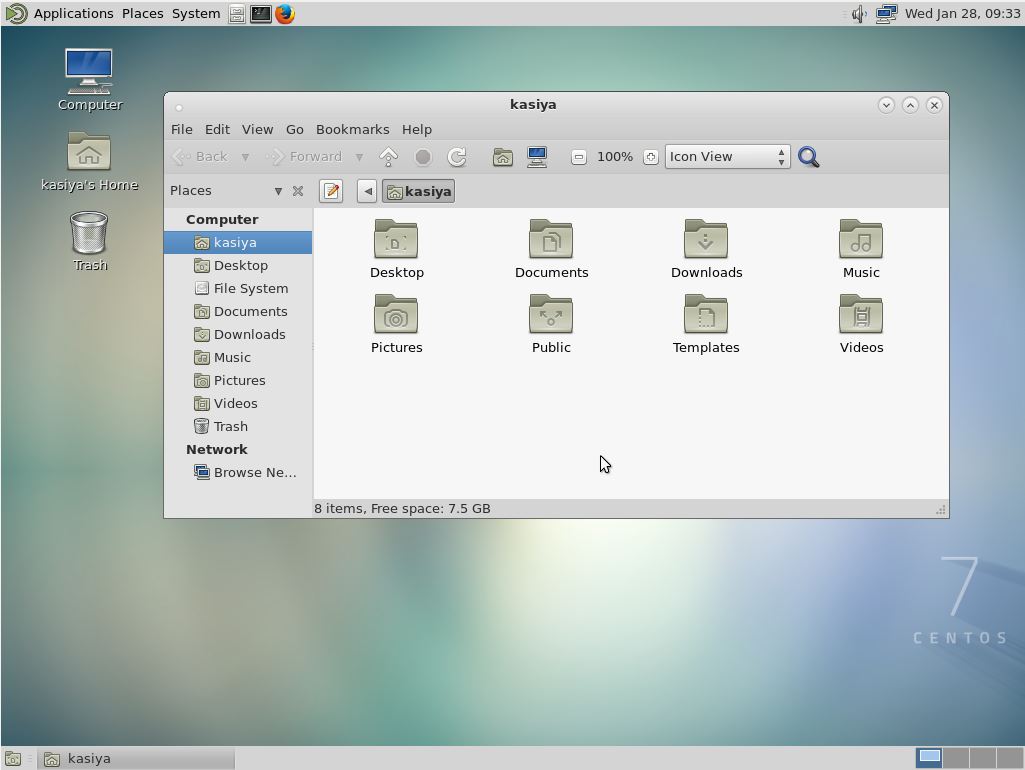Toggle location text entry with pencil icon

[331, 190]
